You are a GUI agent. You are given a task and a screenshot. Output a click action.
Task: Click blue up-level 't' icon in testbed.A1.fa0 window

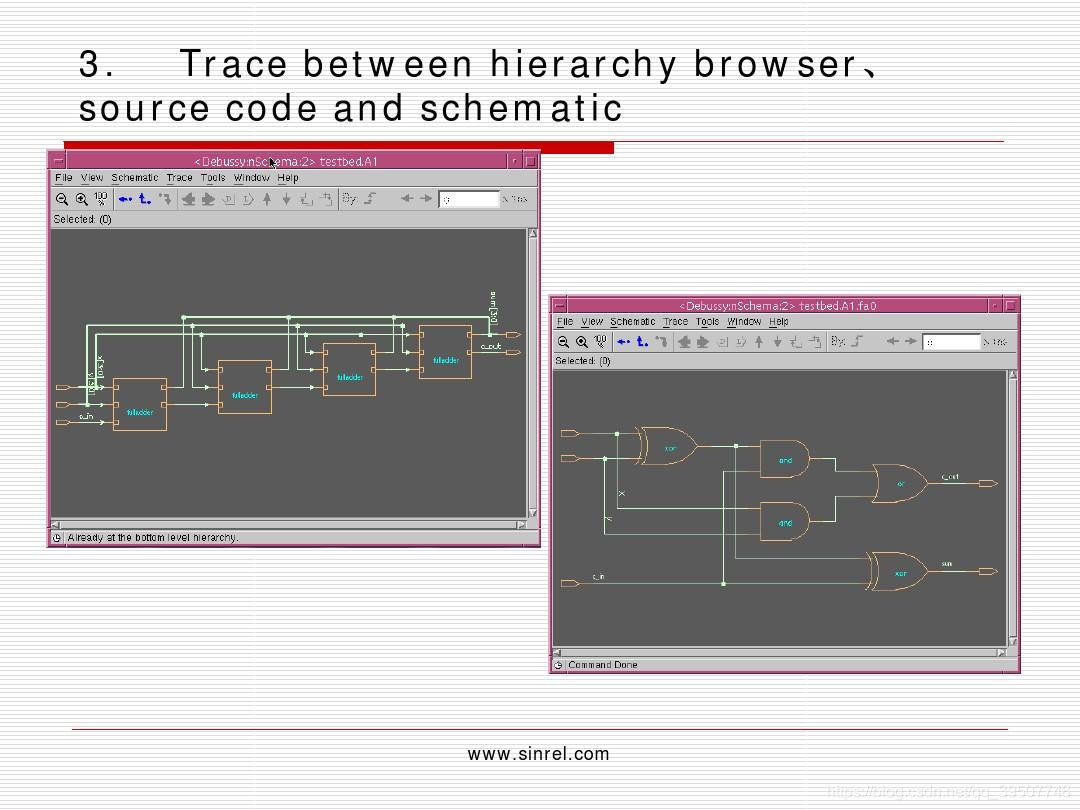coord(642,342)
